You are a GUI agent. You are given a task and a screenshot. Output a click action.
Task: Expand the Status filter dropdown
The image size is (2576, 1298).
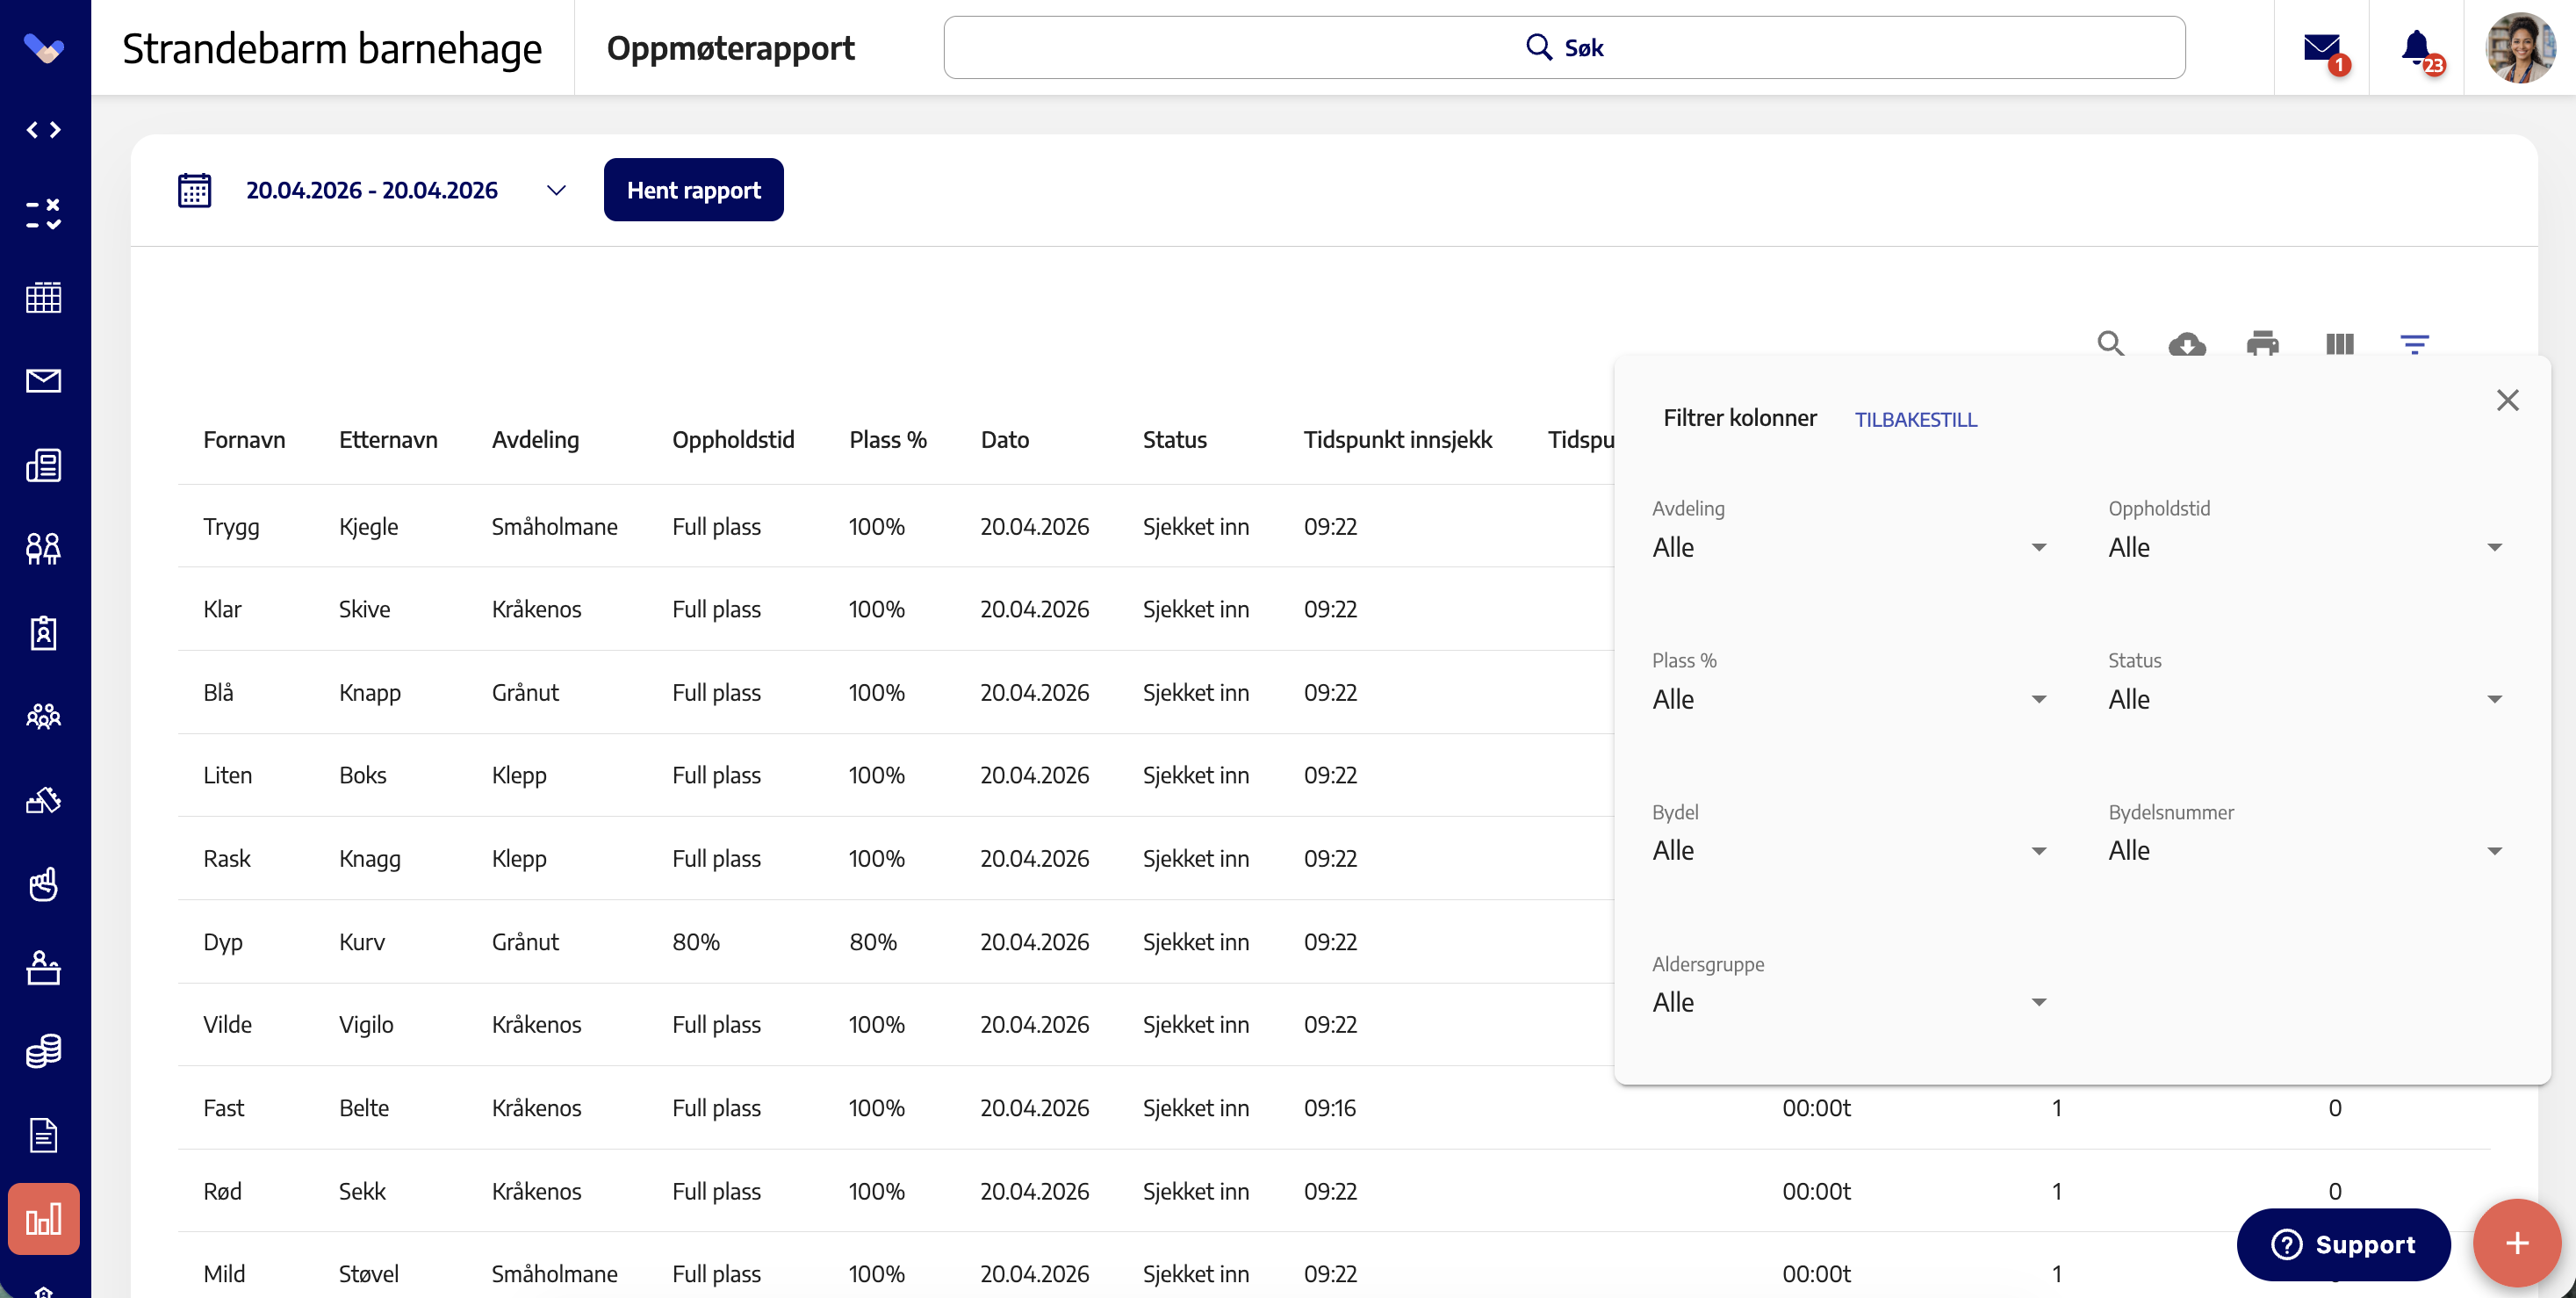tap(2305, 699)
